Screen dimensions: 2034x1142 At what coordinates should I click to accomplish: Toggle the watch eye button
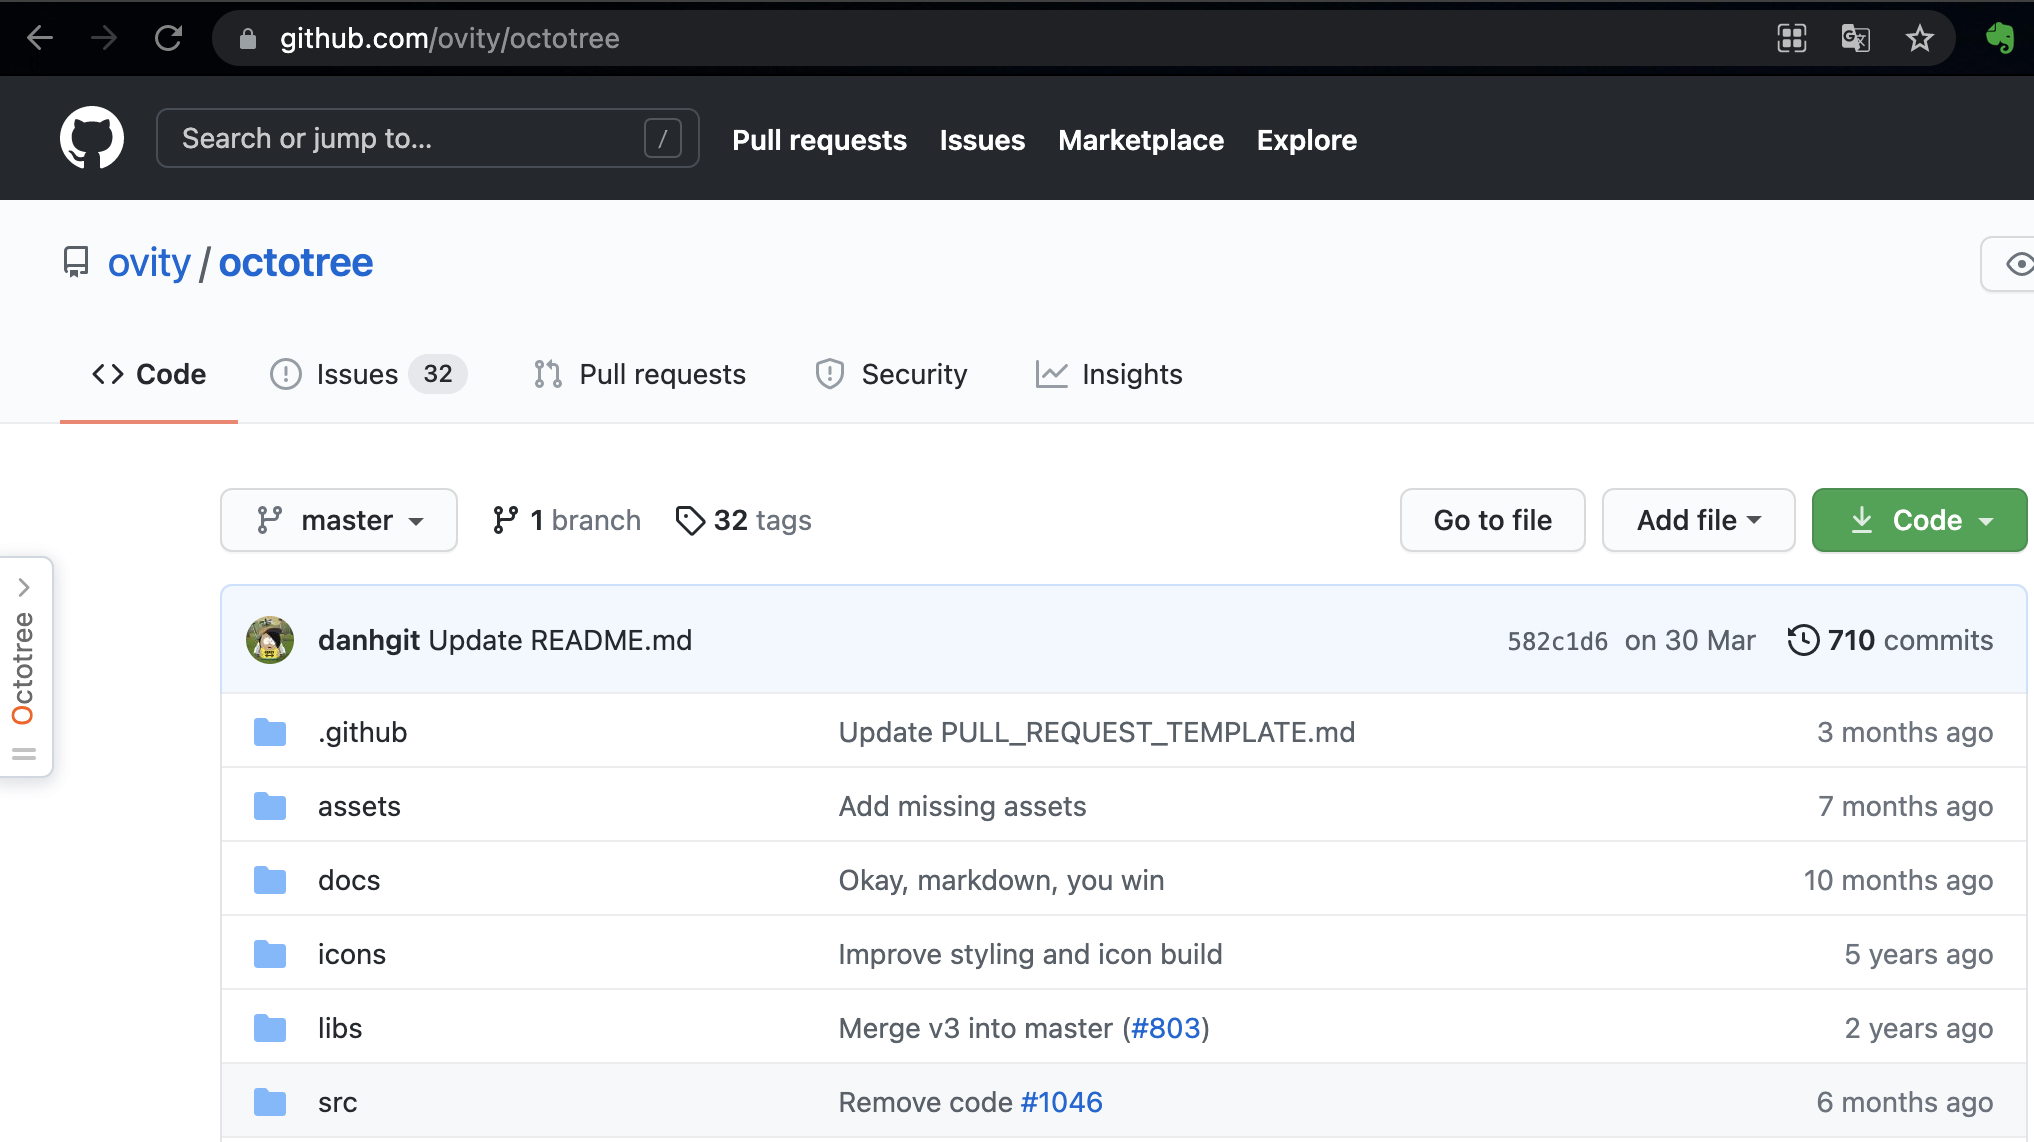pos(2016,264)
